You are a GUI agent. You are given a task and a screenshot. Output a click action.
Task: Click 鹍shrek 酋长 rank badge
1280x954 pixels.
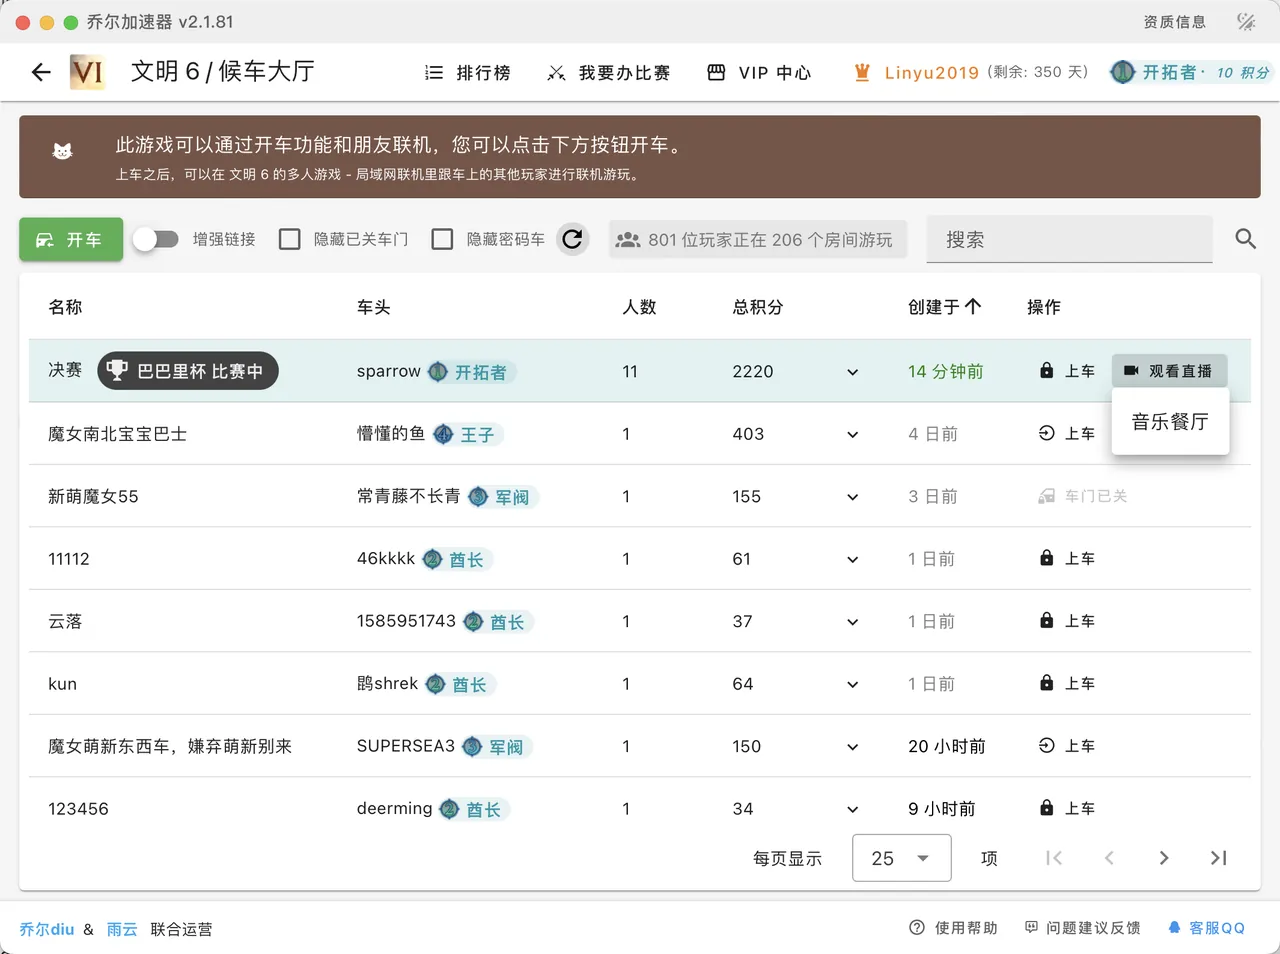(460, 684)
